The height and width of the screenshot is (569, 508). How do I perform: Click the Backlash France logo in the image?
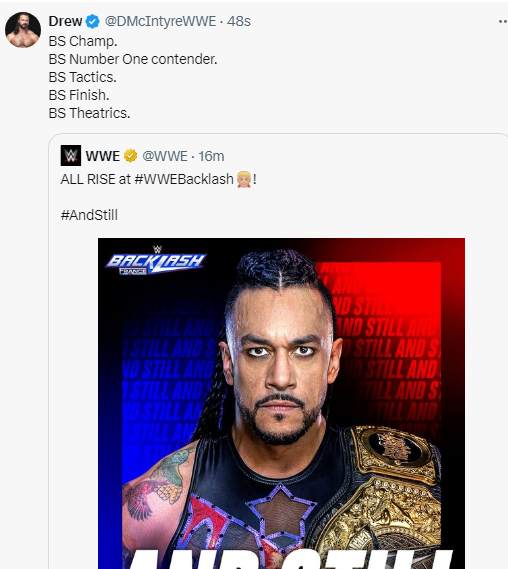click(x=156, y=261)
